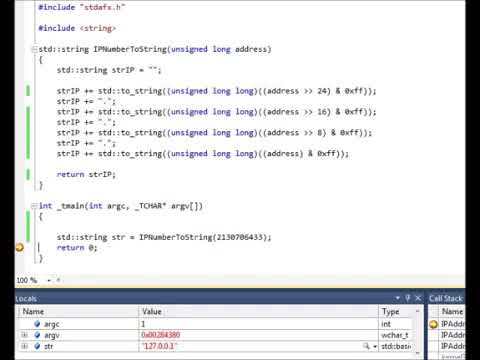This screenshot has width=480, height=360.
Task: Click the _tmain function signature line
Action: coord(121,206)
